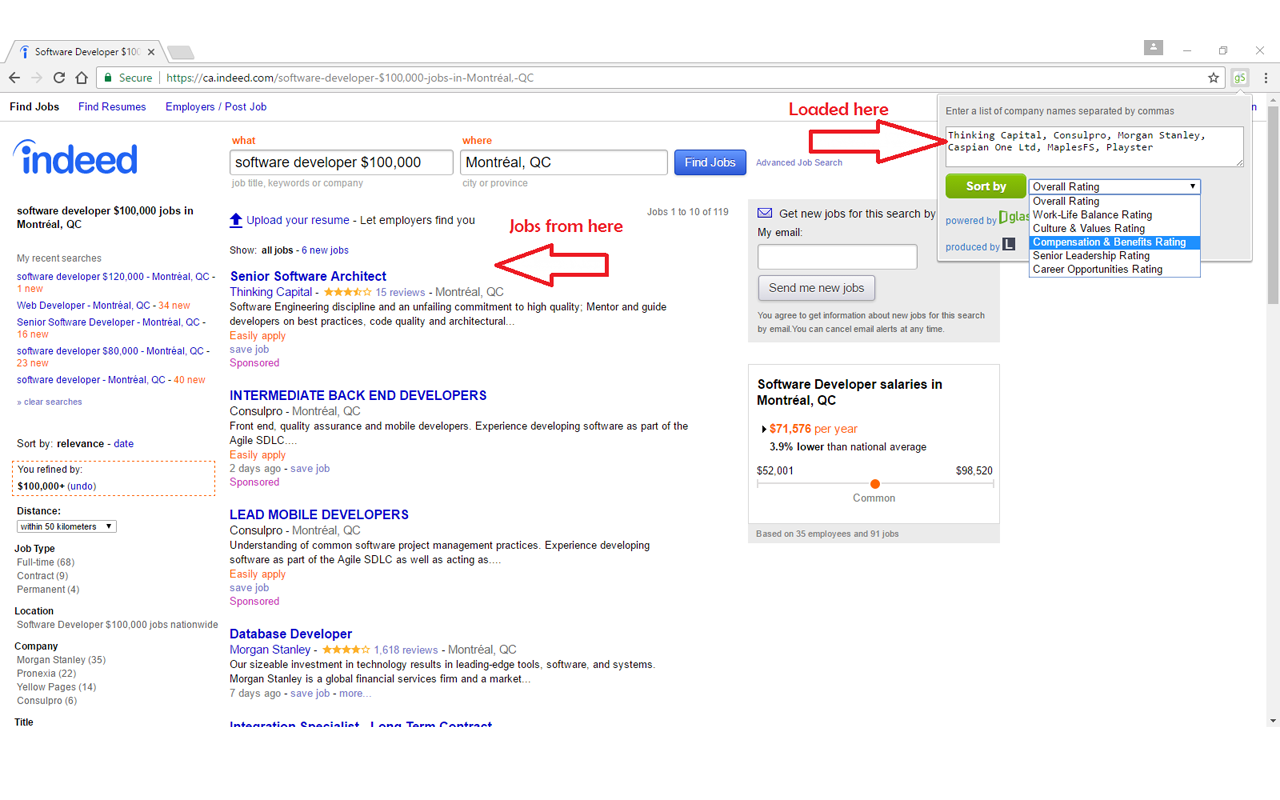This screenshot has height=800, width=1280.
Task: Click the secure padlock icon
Action: (x=107, y=78)
